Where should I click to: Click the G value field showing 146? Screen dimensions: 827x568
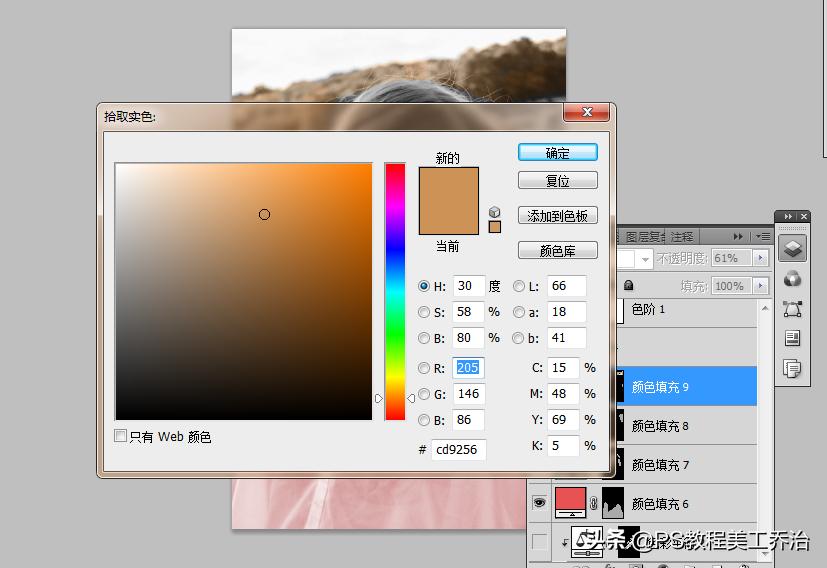click(468, 393)
